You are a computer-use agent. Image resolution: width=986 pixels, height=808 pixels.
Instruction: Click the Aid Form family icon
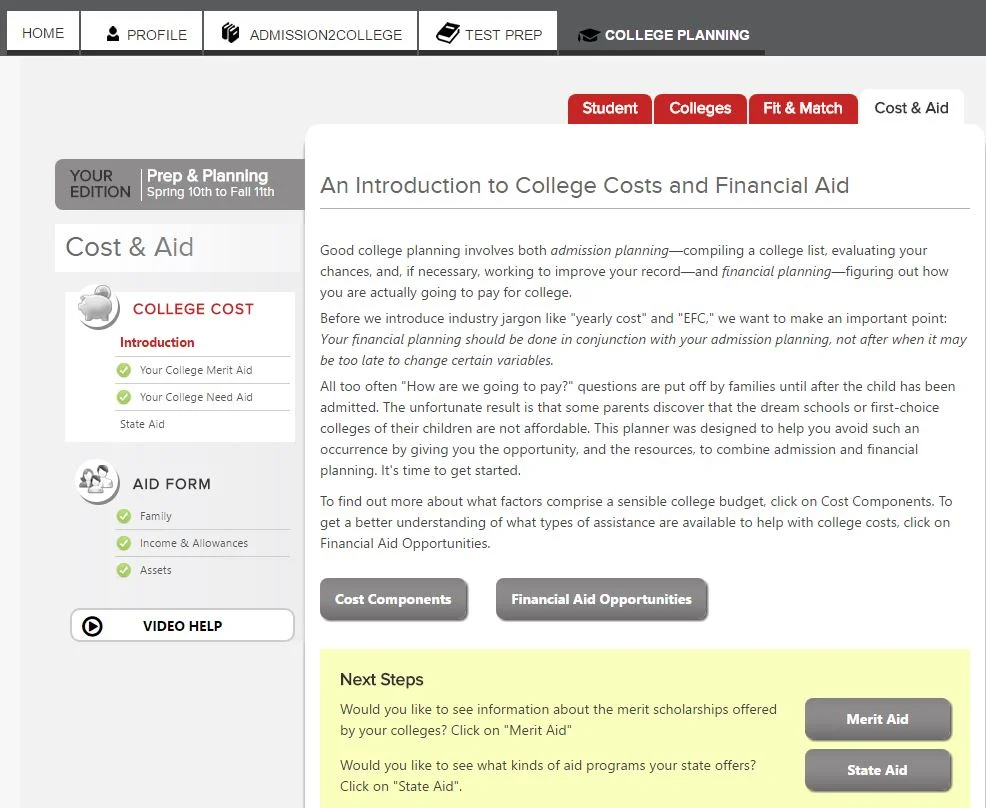97,482
